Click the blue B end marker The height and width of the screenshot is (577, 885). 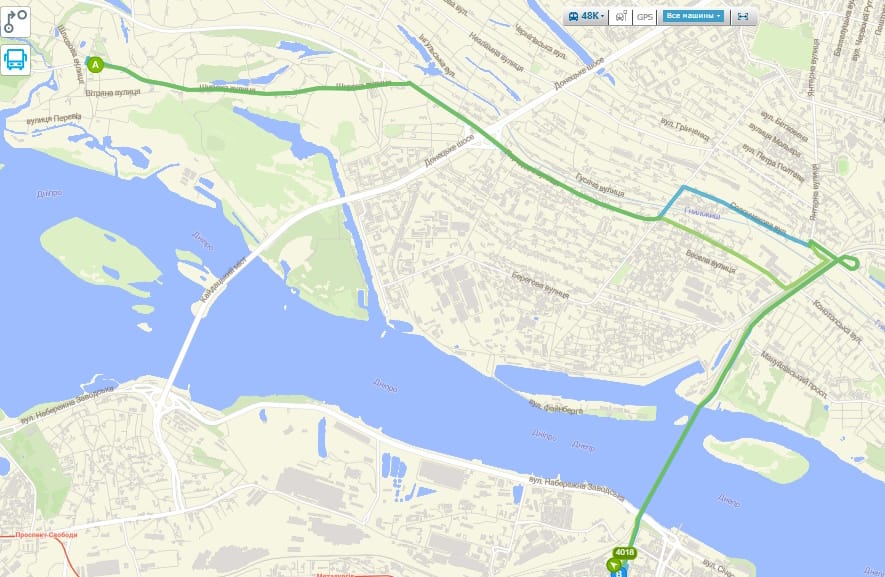click(620, 573)
